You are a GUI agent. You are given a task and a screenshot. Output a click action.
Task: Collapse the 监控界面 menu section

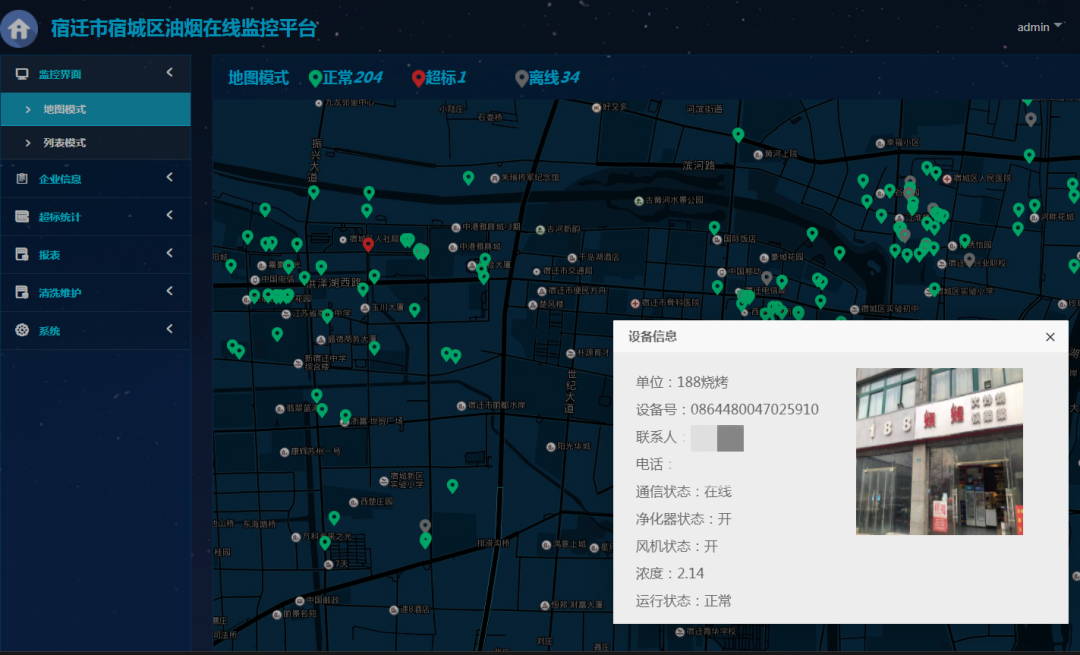point(169,73)
